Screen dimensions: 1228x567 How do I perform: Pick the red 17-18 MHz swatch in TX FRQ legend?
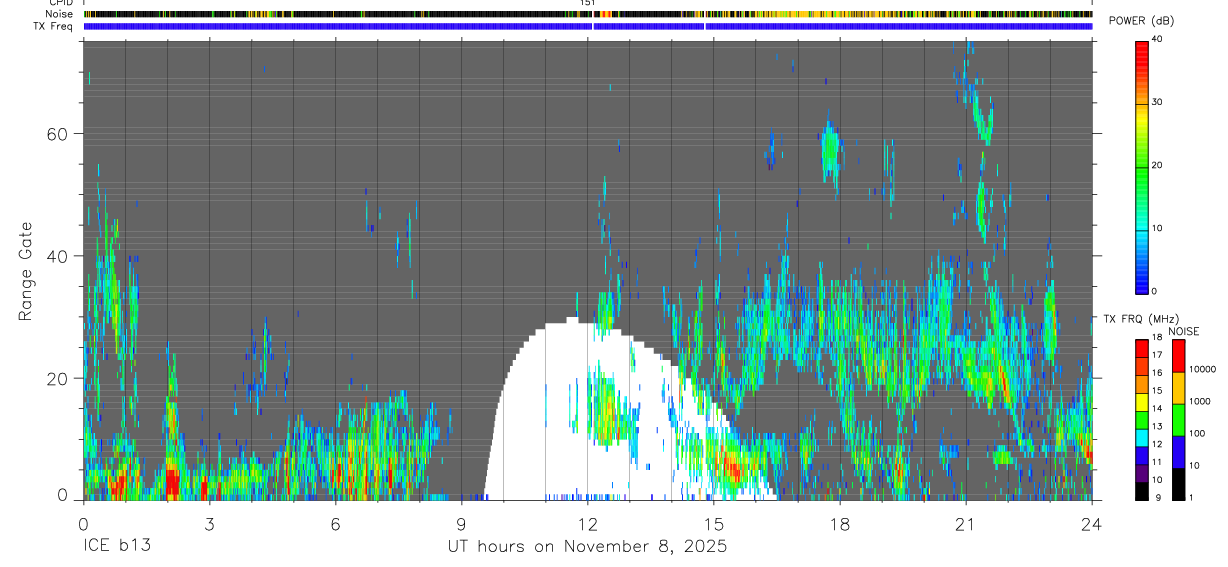pos(1141,349)
